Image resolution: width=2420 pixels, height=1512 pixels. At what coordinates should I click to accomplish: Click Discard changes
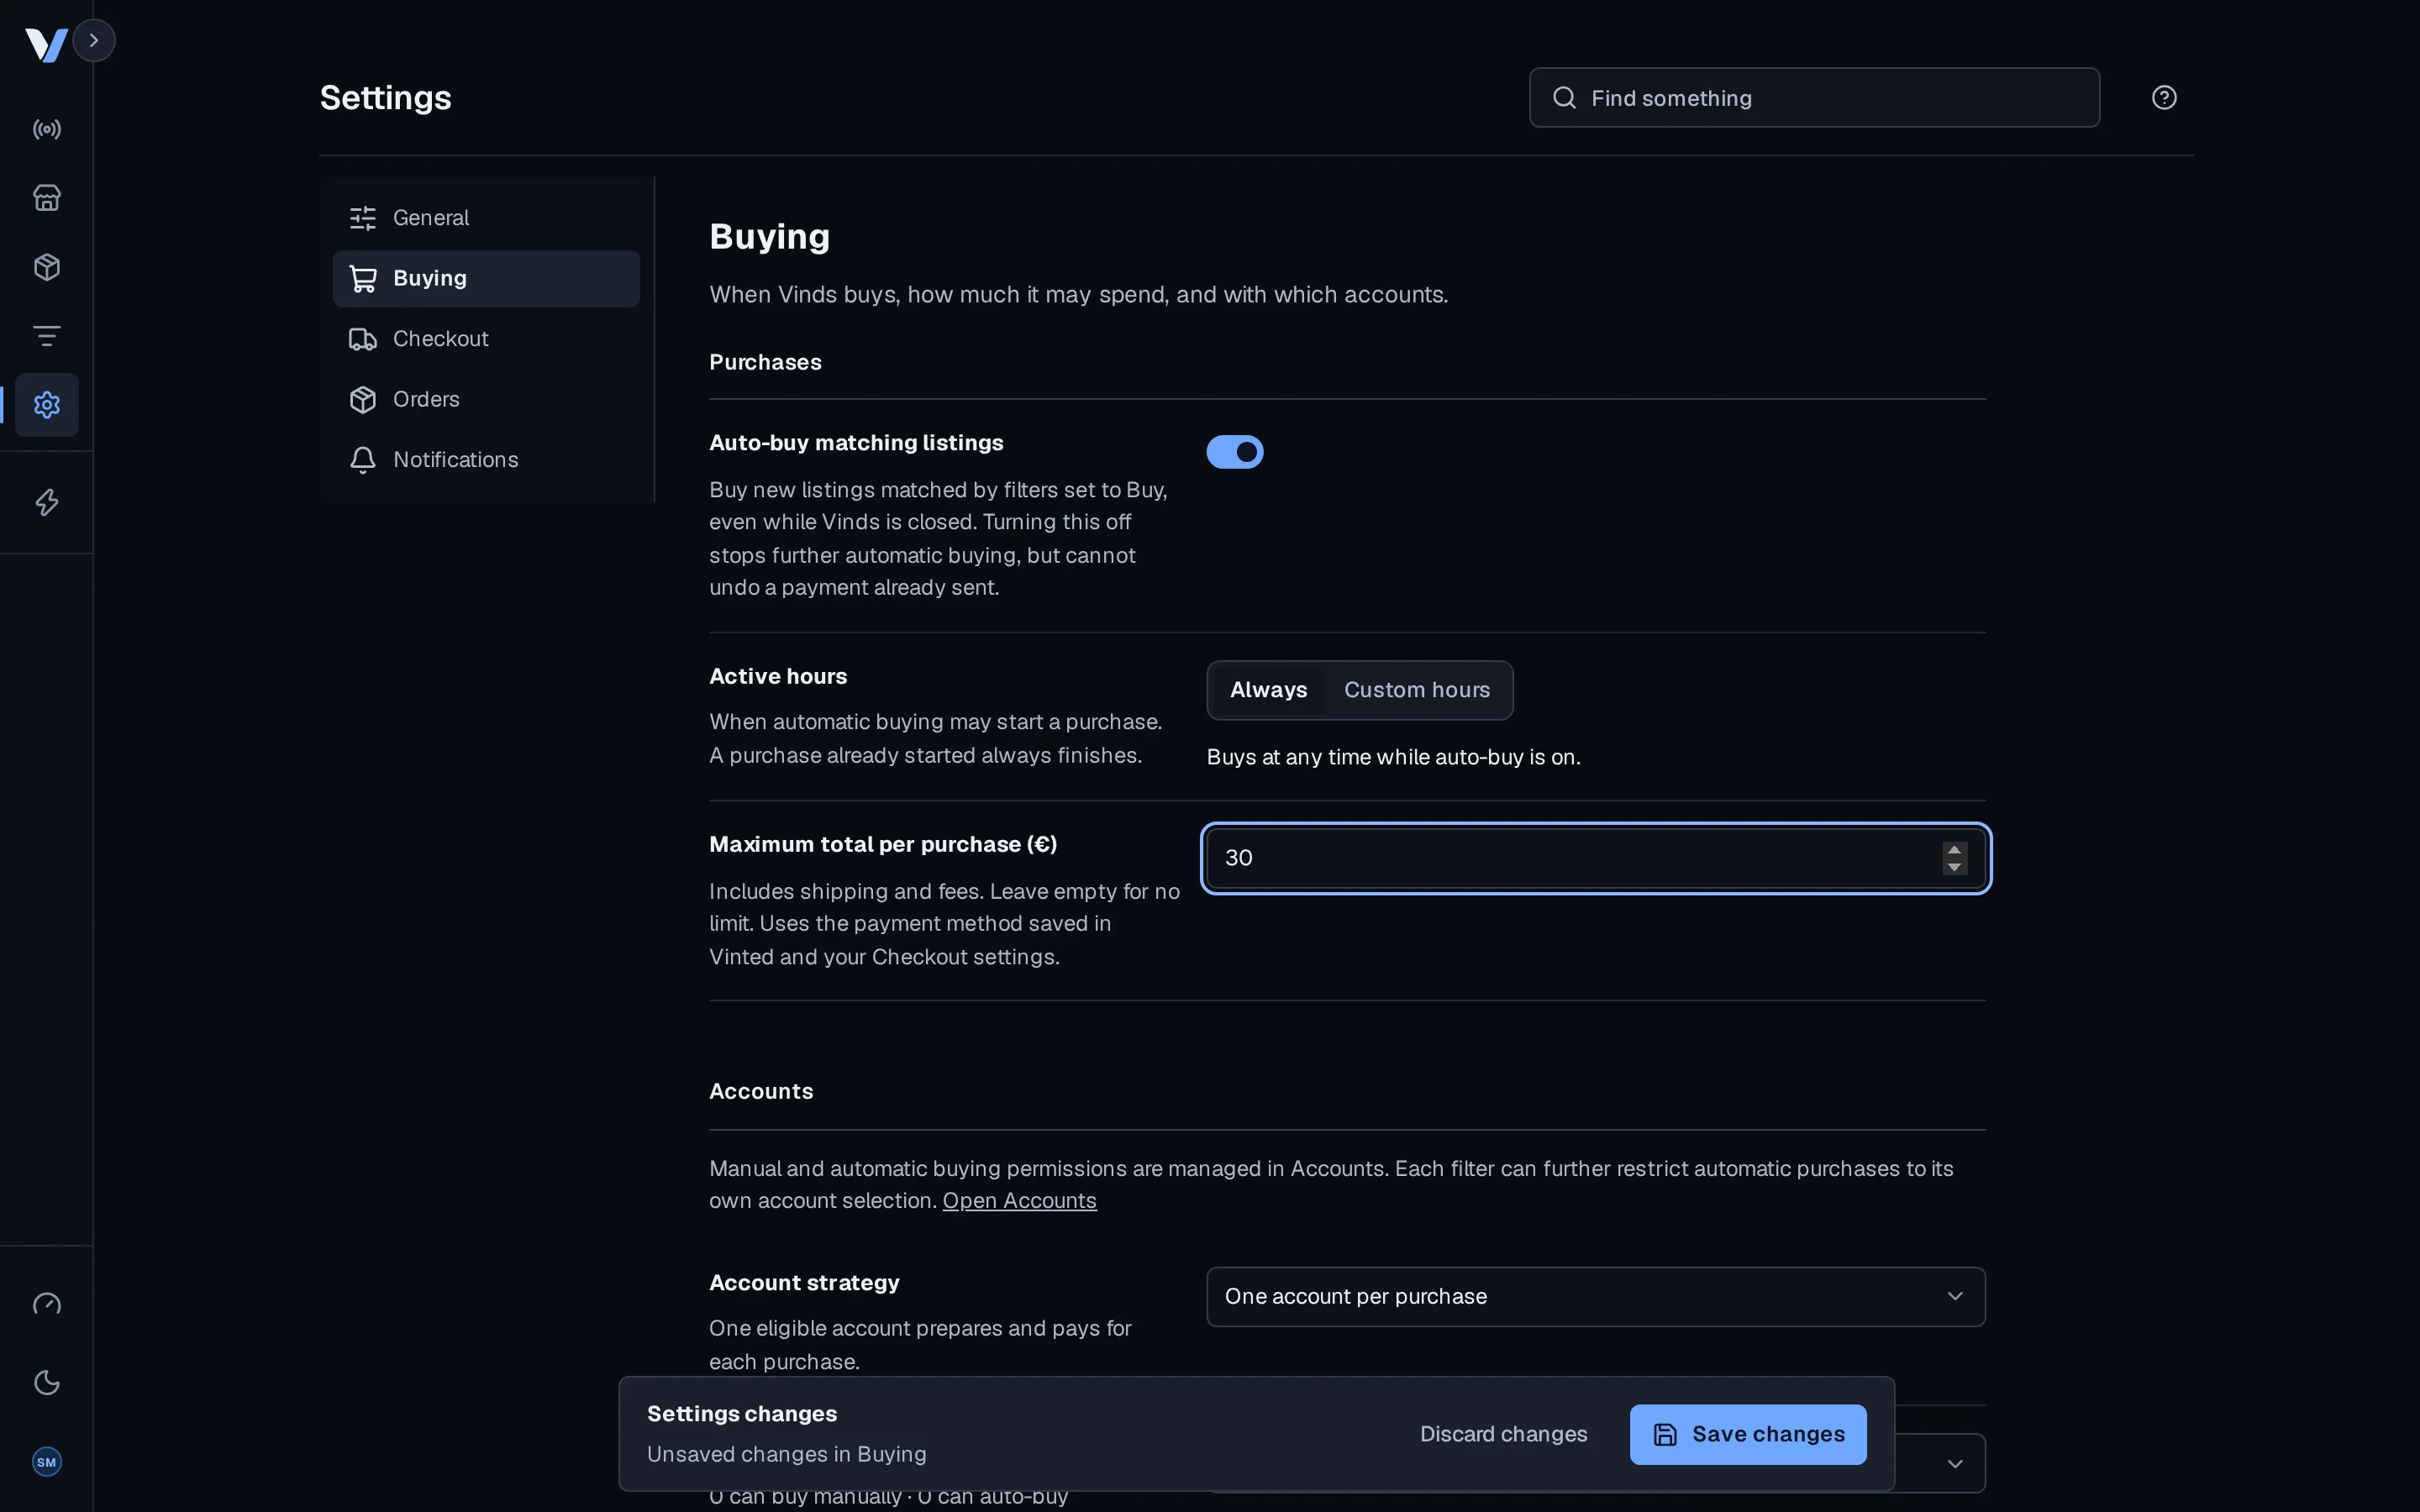[1503, 1434]
